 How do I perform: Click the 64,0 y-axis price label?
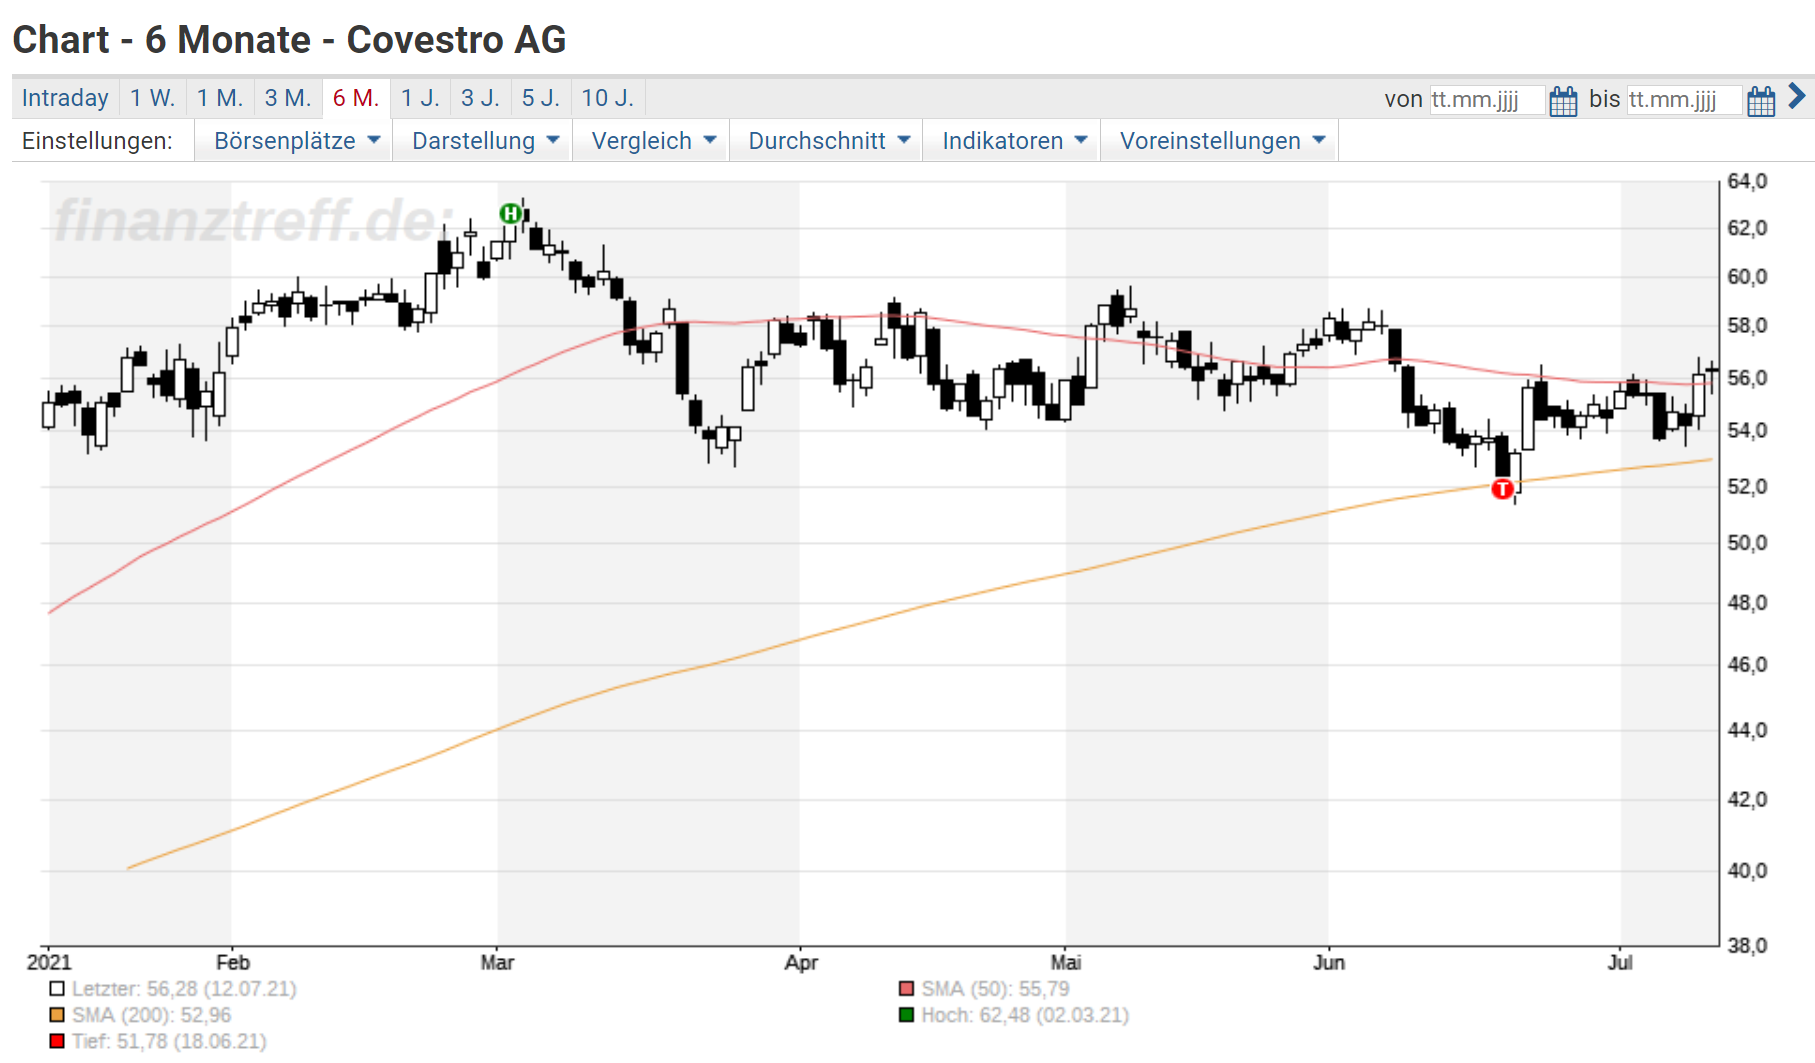pos(1747,181)
